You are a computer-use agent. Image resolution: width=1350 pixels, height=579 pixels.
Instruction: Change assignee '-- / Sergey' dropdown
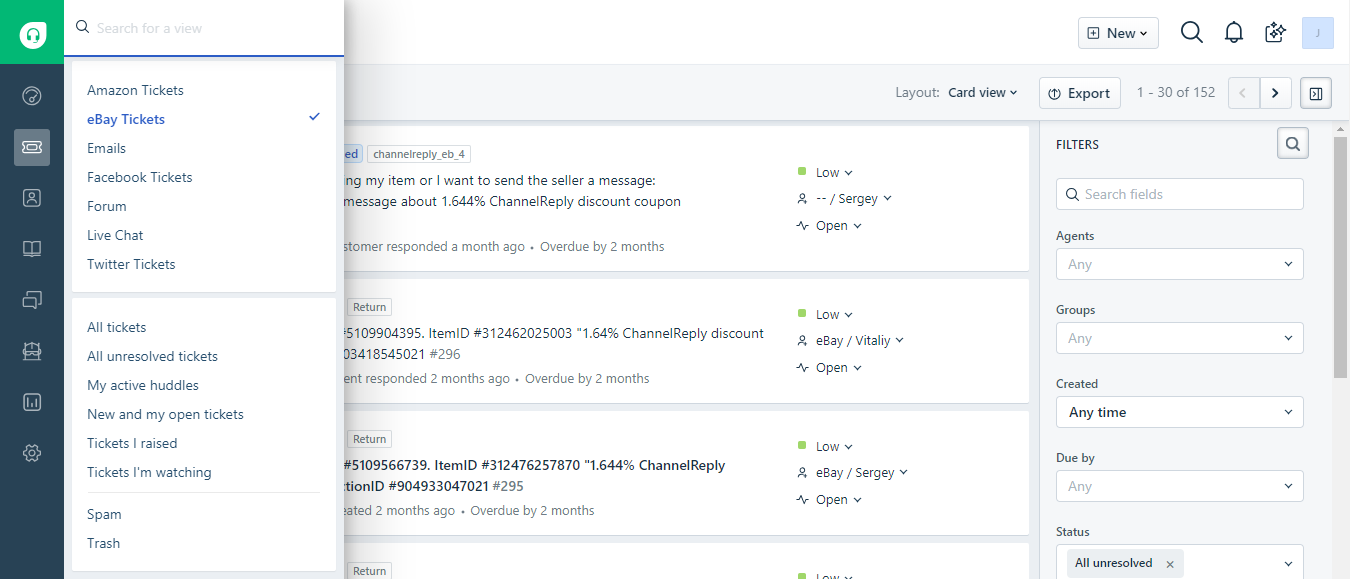click(x=845, y=199)
